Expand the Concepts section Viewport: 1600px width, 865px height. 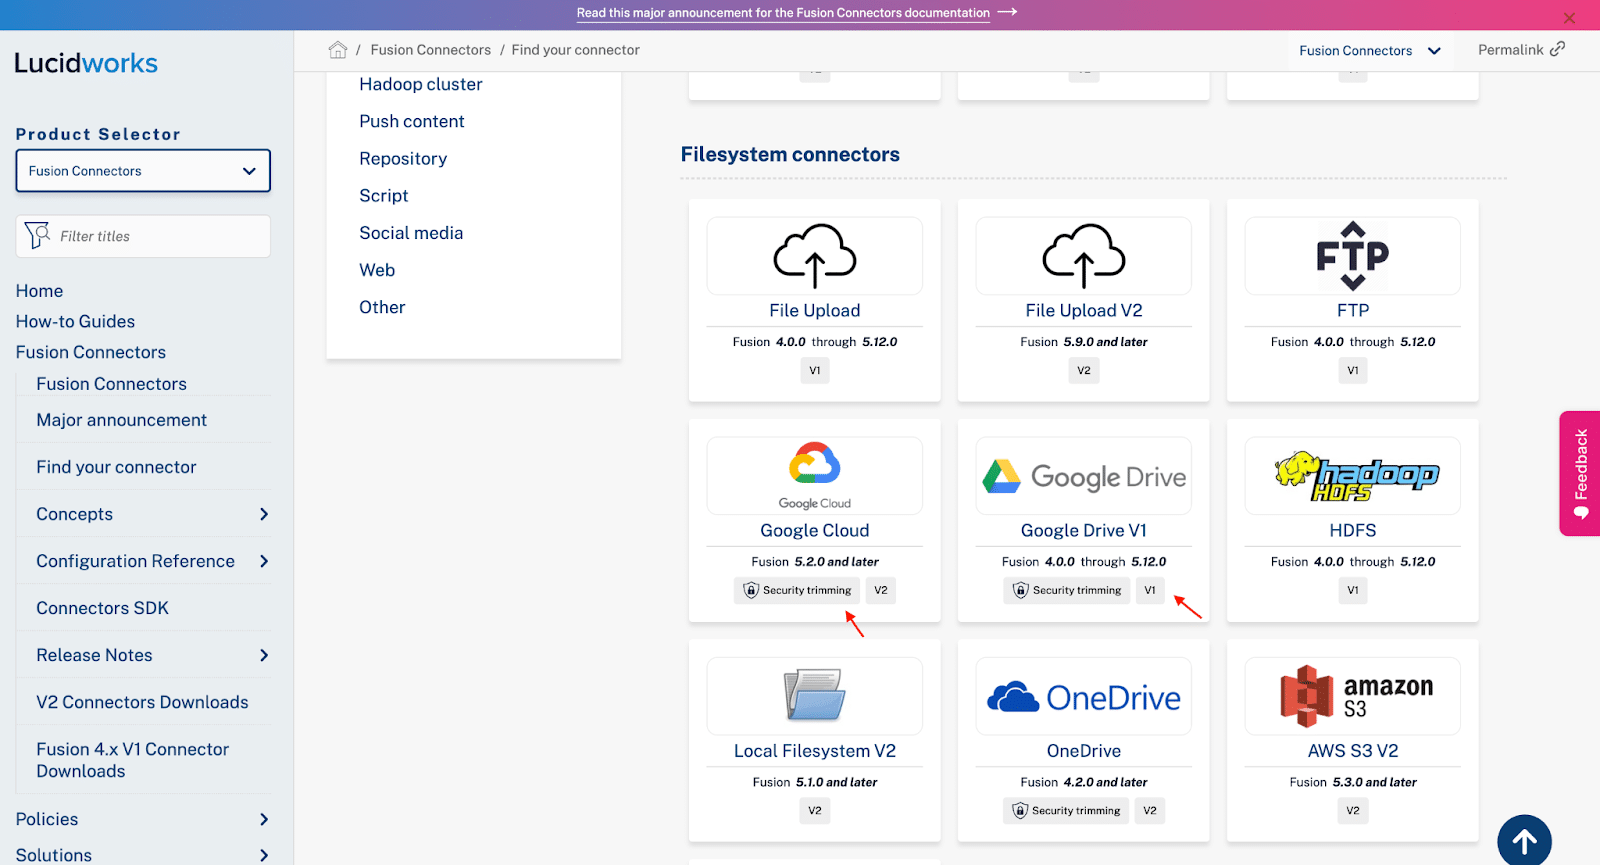coord(264,514)
